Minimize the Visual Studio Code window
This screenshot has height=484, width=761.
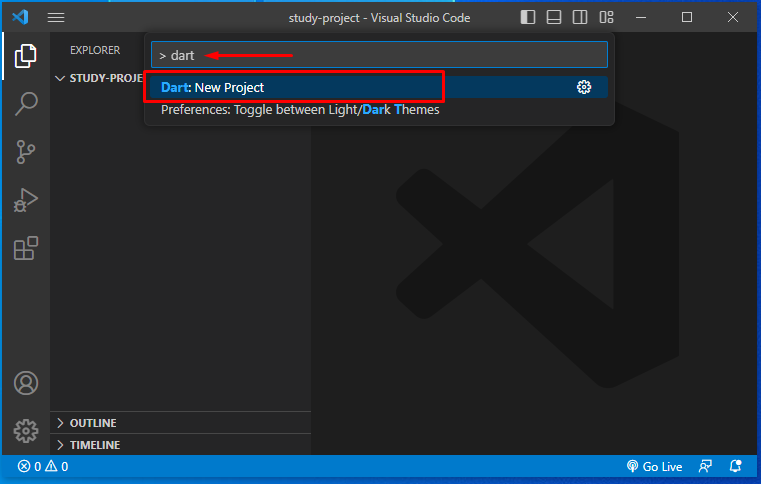pyautogui.click(x=641, y=17)
